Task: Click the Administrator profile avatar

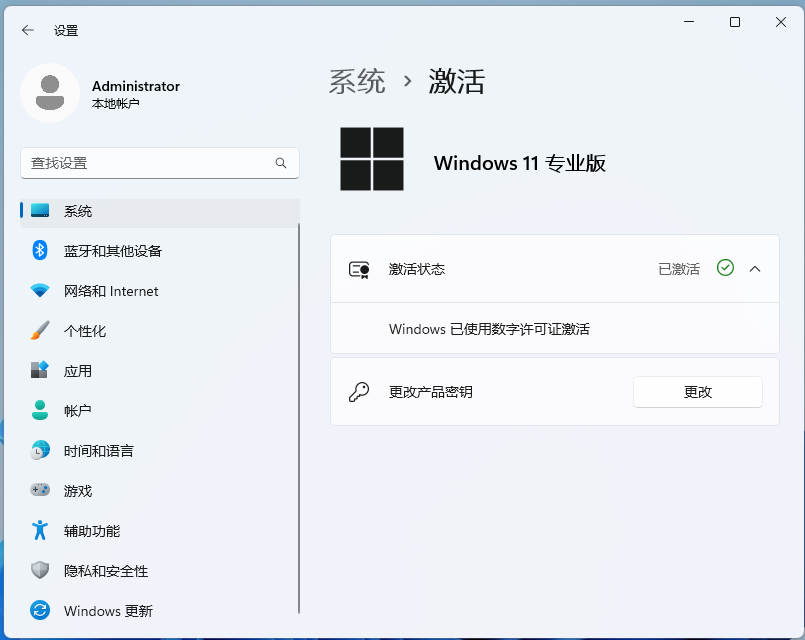Action: pyautogui.click(x=50, y=93)
